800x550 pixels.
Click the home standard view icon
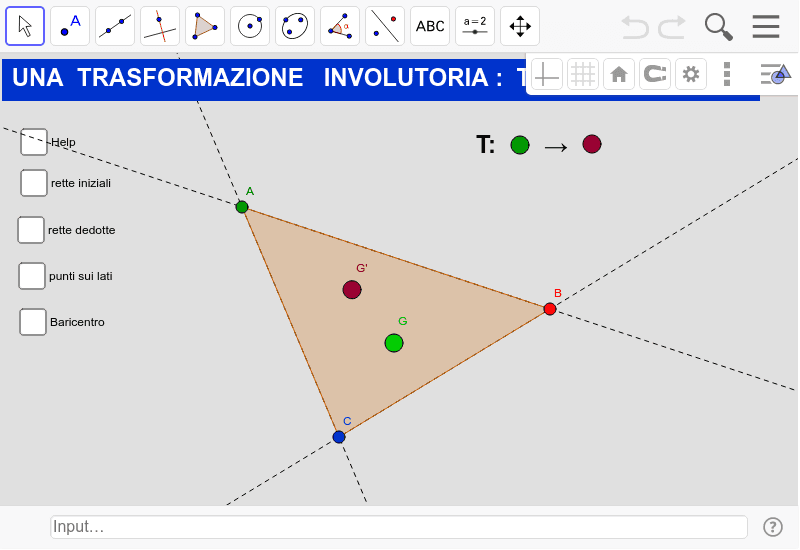tap(619, 74)
